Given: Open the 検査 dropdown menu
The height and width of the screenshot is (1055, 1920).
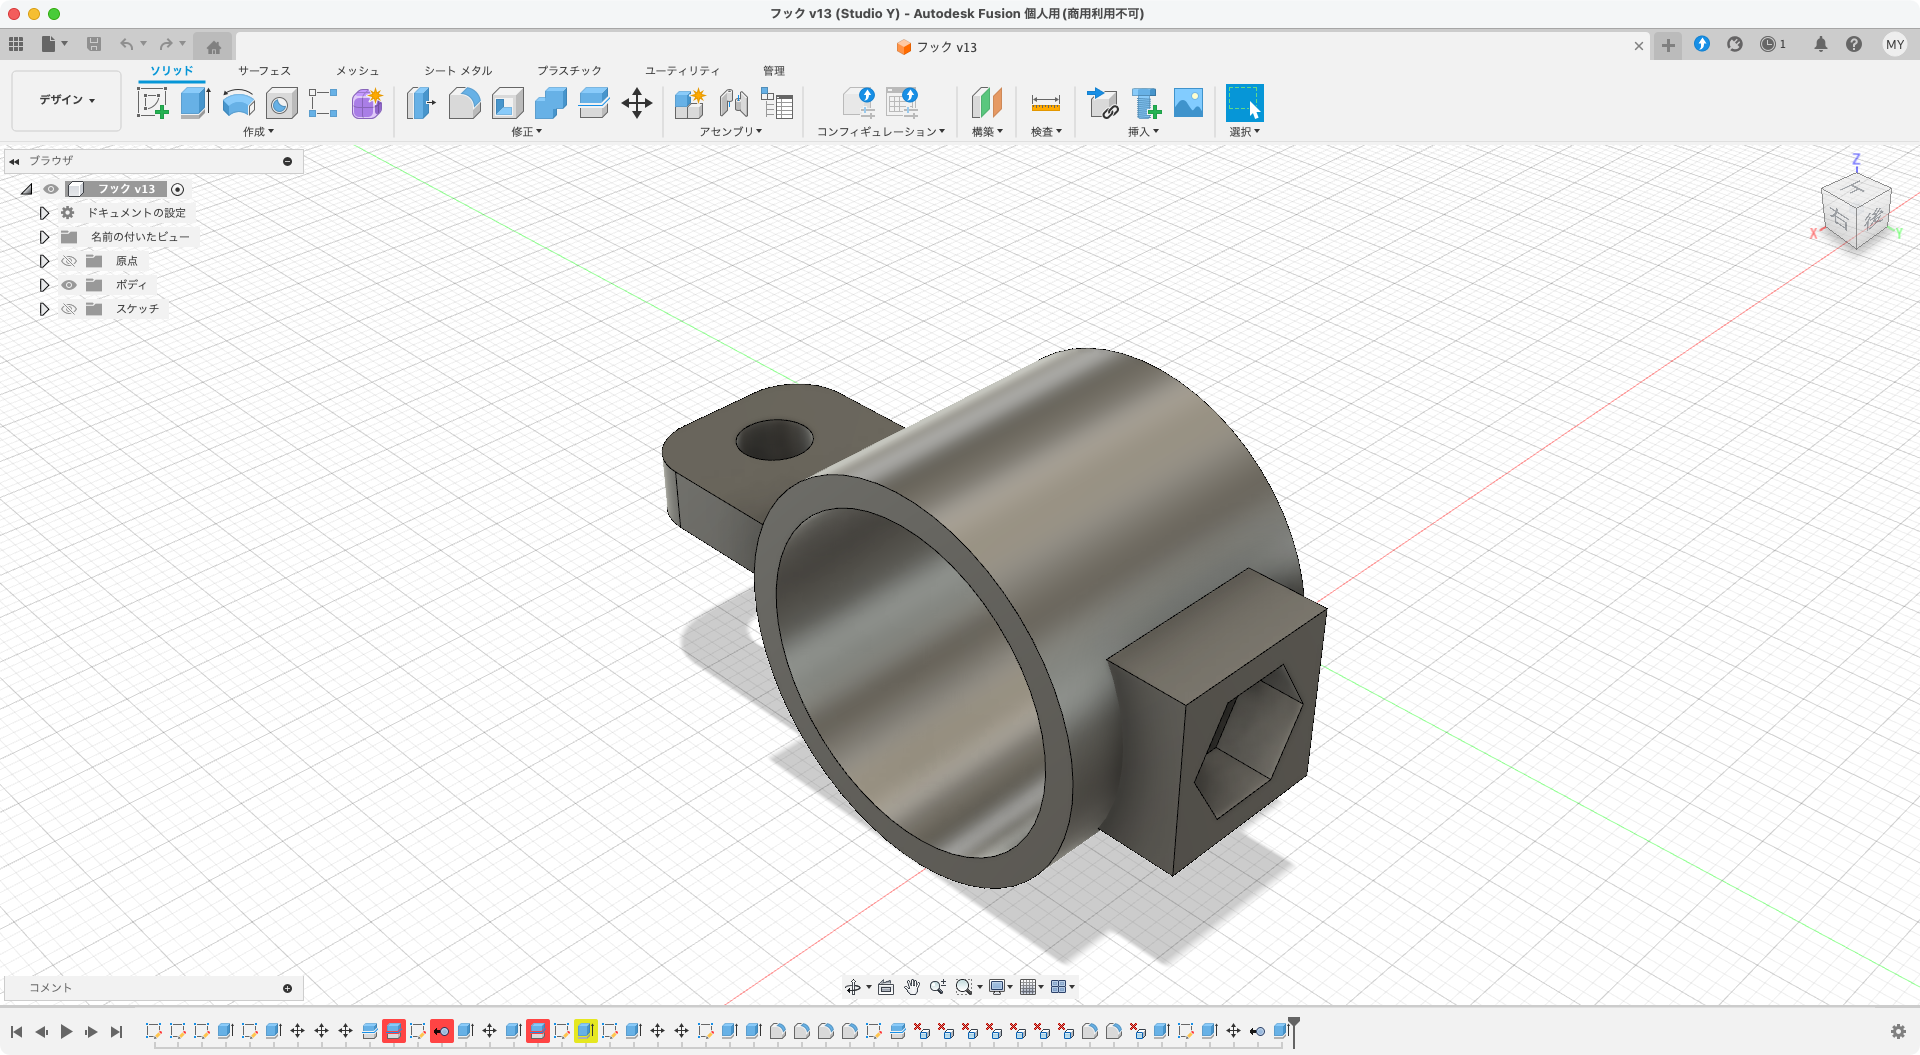Looking at the screenshot, I should click(1047, 132).
